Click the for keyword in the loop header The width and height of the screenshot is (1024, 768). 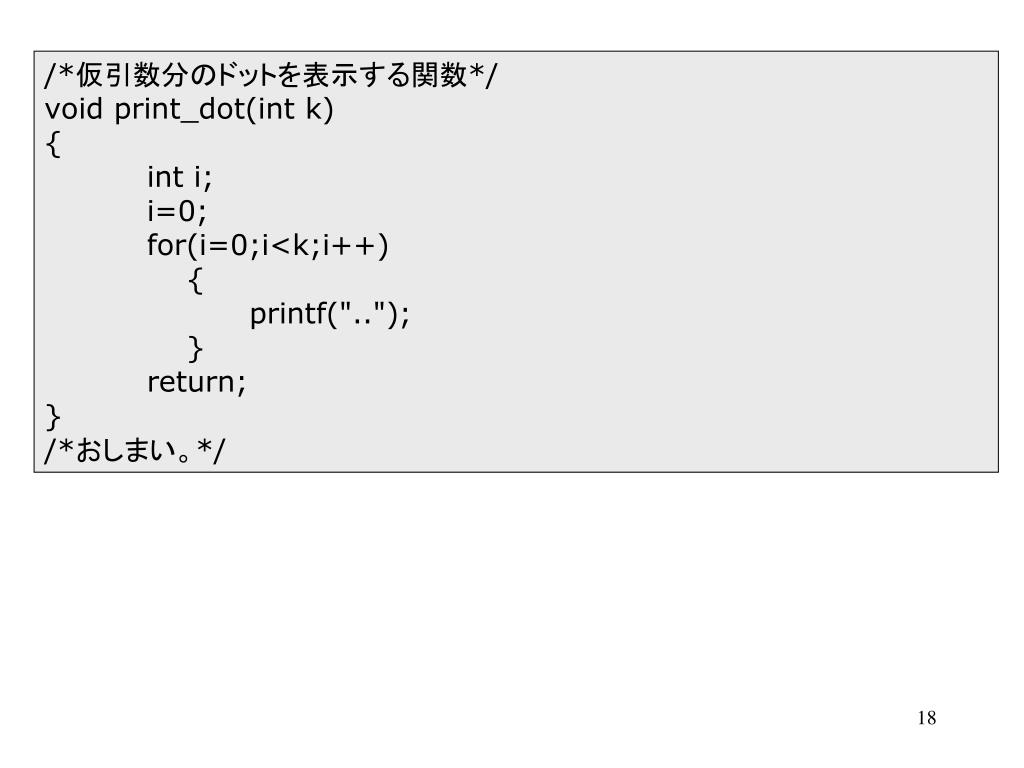(x=167, y=246)
